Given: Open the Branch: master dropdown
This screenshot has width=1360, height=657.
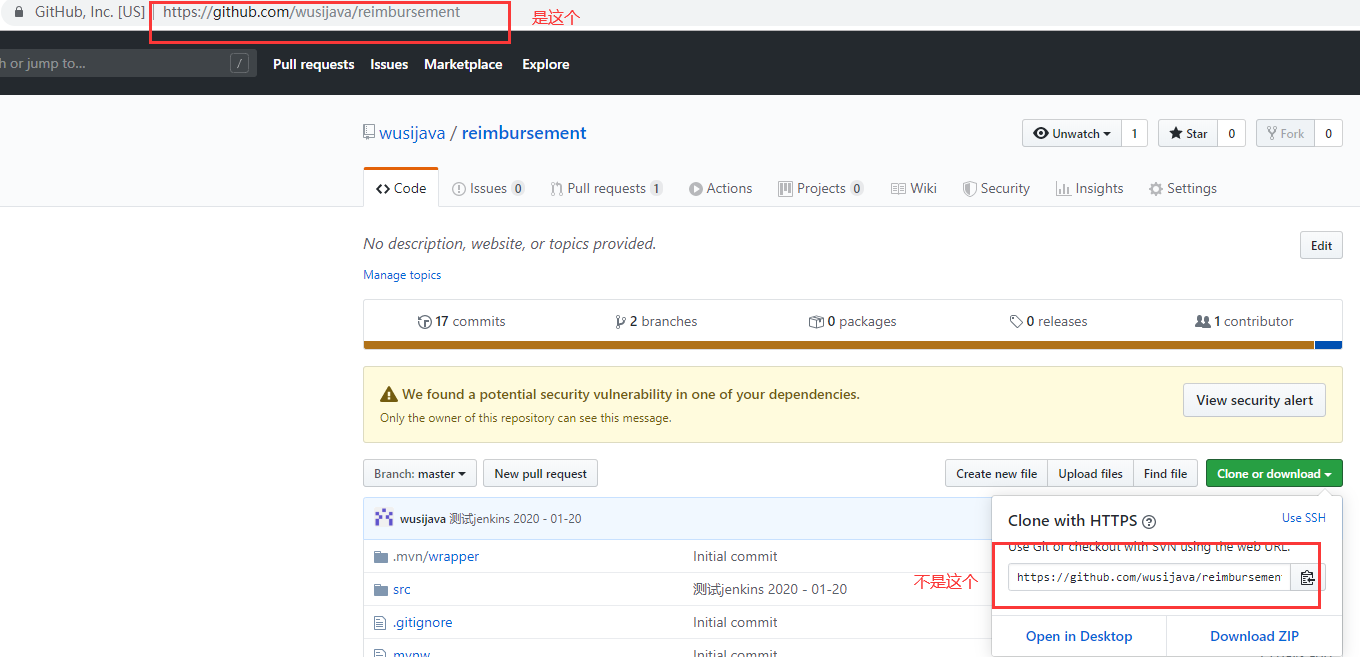Looking at the screenshot, I should [420, 474].
